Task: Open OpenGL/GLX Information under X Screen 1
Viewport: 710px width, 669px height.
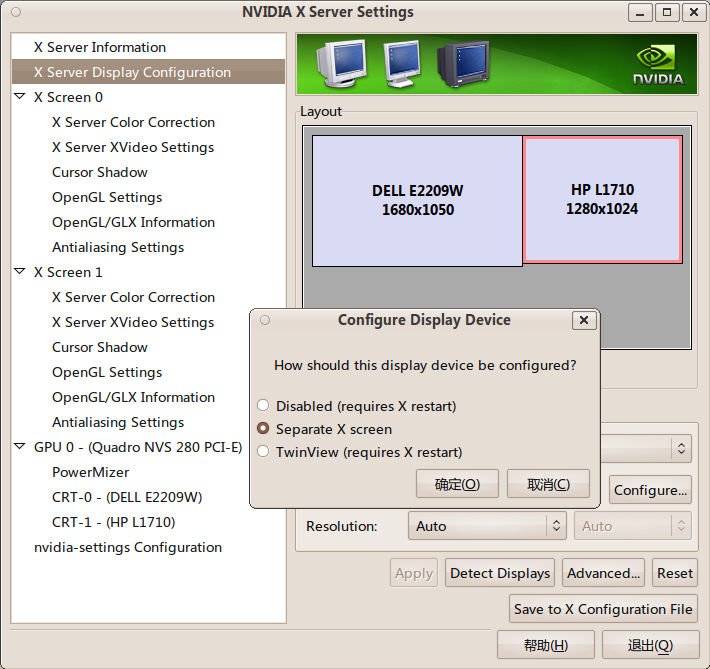Action: pyautogui.click(x=133, y=397)
